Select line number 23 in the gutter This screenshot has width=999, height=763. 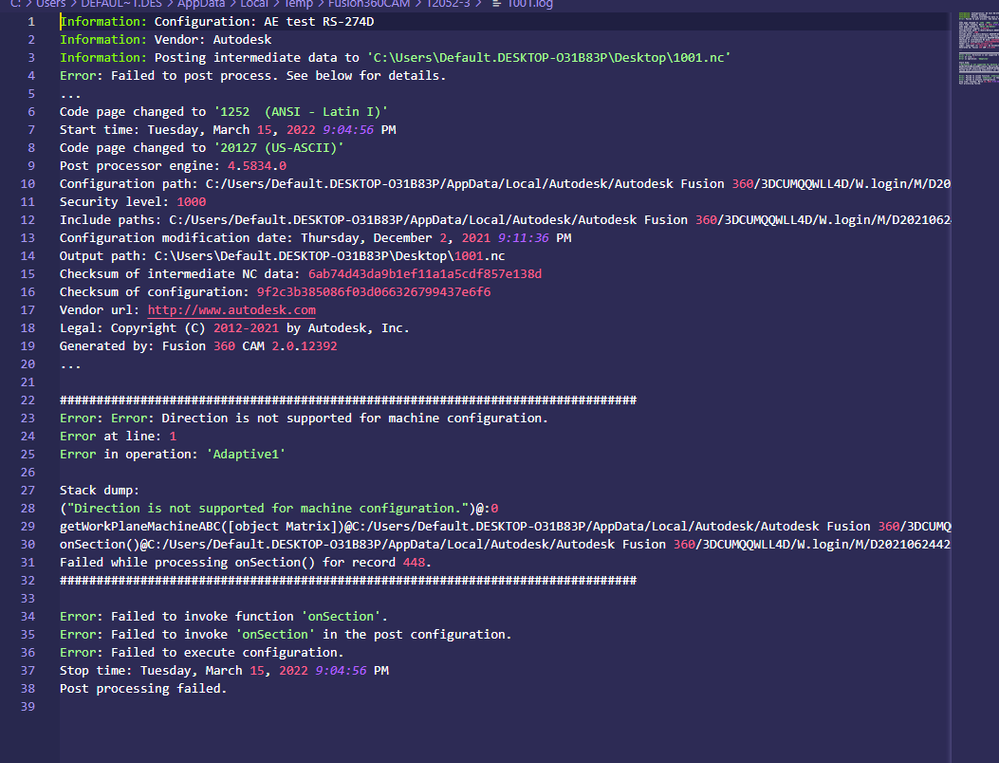point(27,418)
